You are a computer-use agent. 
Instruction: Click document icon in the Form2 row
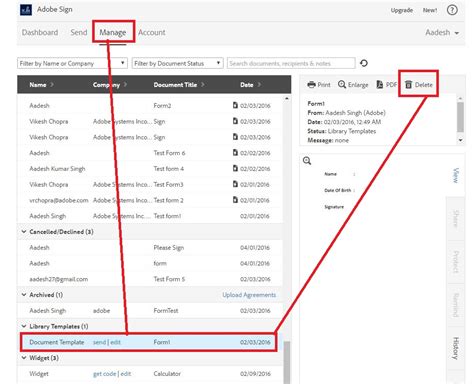[235, 105]
